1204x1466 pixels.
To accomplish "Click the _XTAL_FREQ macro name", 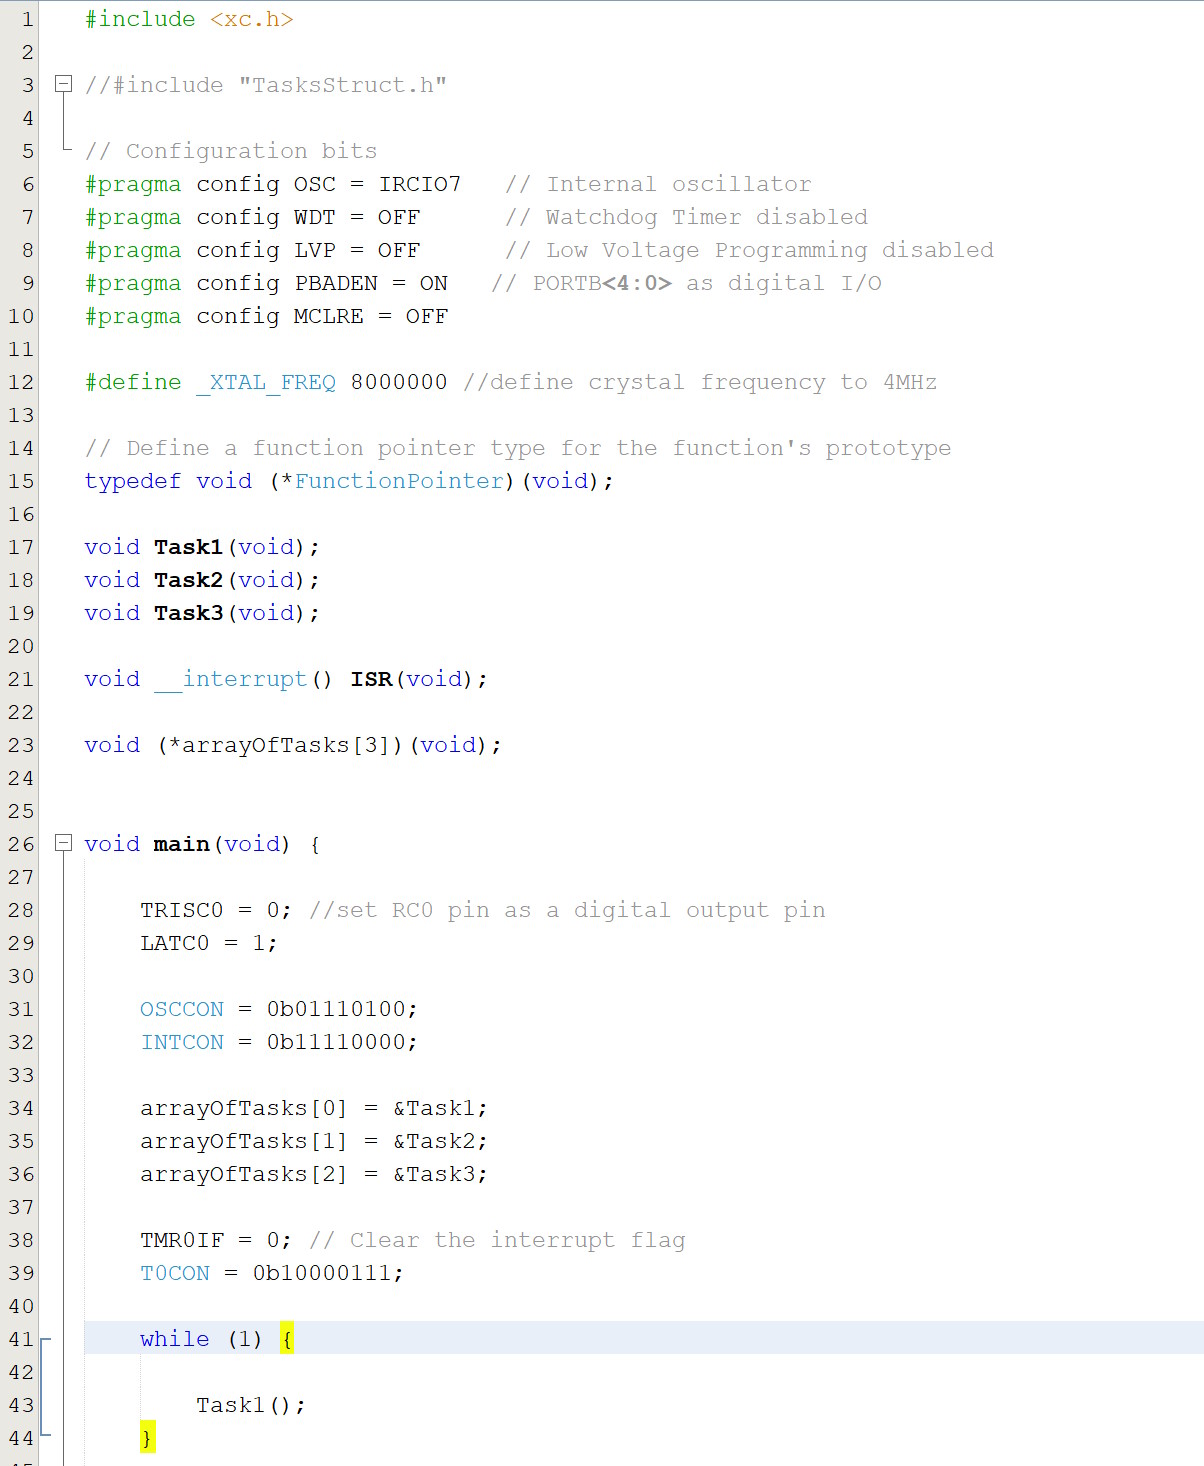I will [x=266, y=382].
